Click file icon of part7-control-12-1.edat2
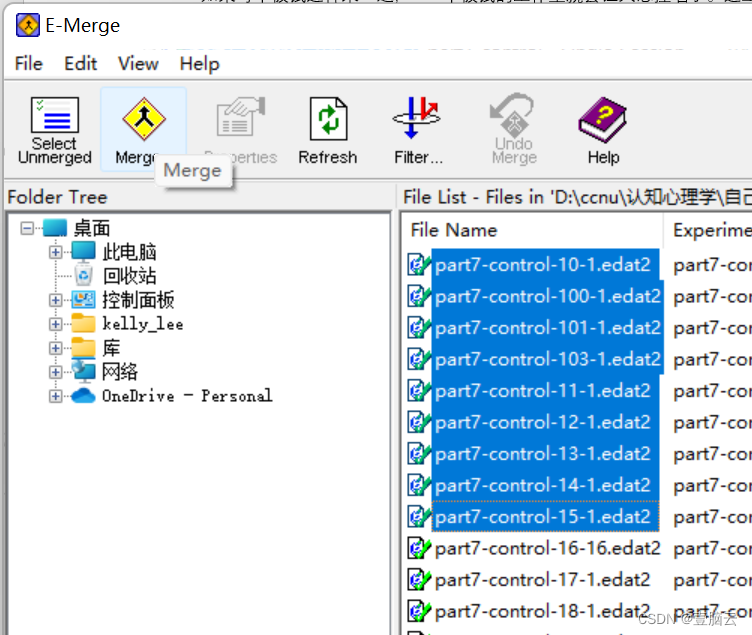This screenshot has width=752, height=635. click(419, 422)
